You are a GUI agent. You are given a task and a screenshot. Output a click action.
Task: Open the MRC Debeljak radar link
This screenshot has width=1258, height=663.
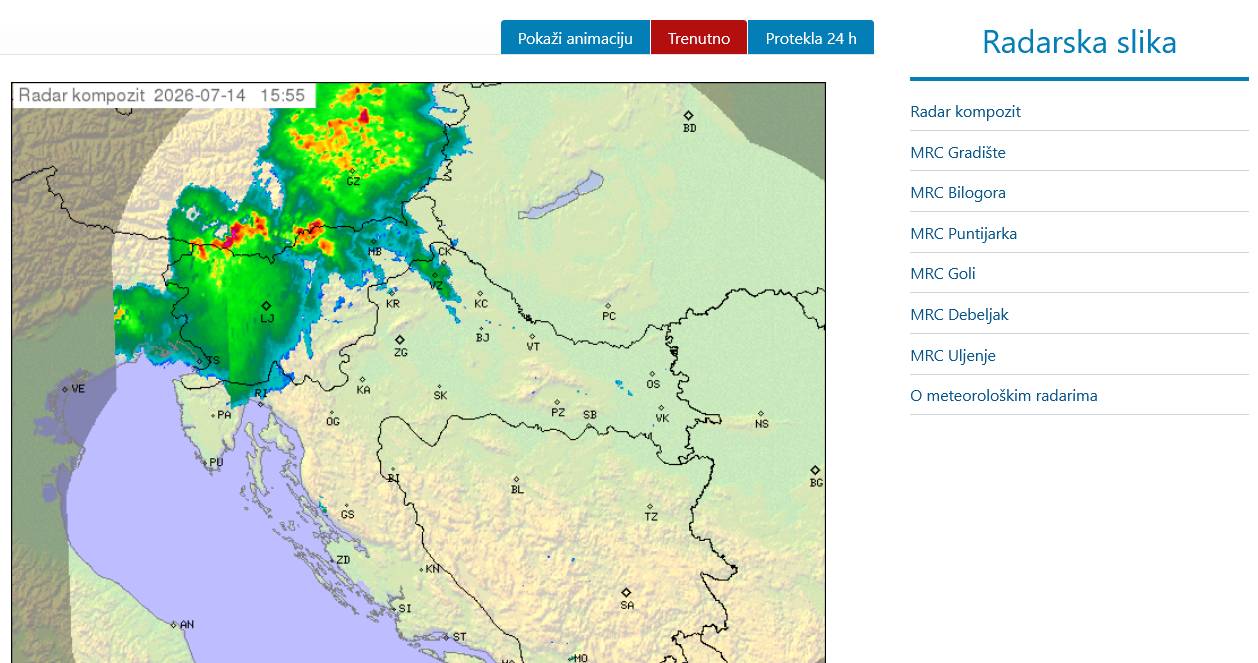coord(959,314)
